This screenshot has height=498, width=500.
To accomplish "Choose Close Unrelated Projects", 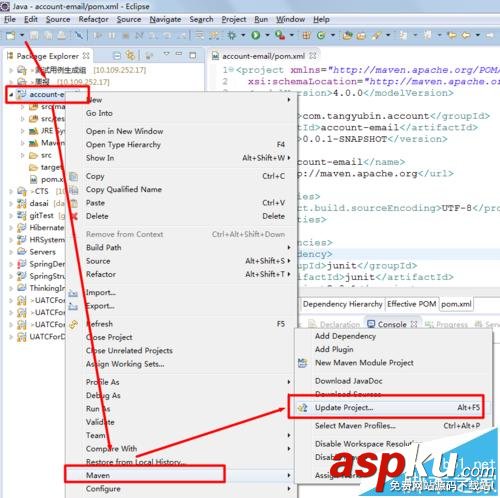I will [x=180, y=351].
